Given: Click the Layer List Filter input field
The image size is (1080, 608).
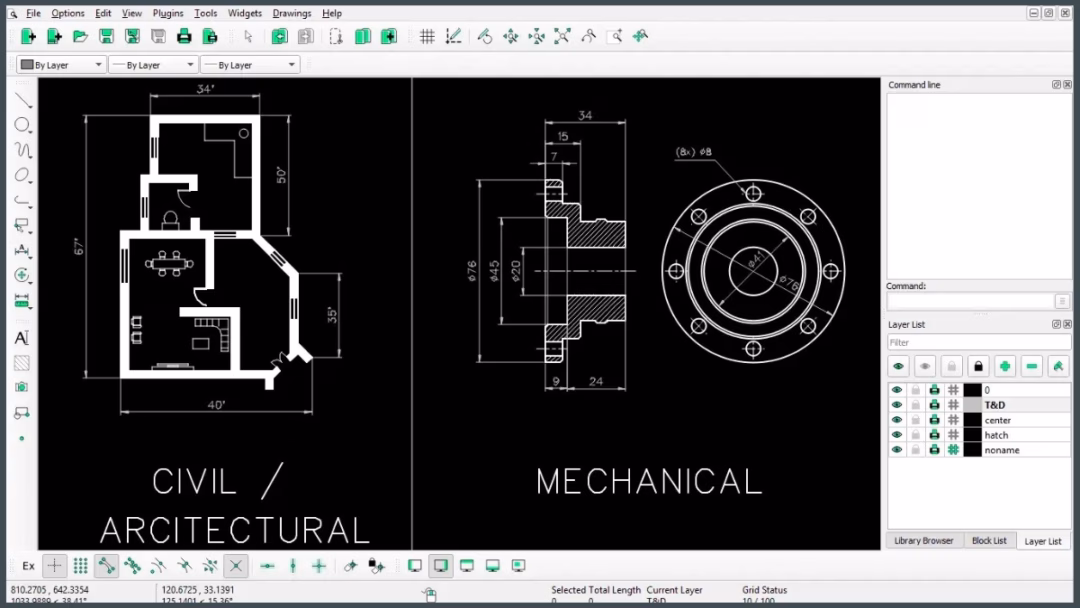Looking at the screenshot, I should point(978,343).
